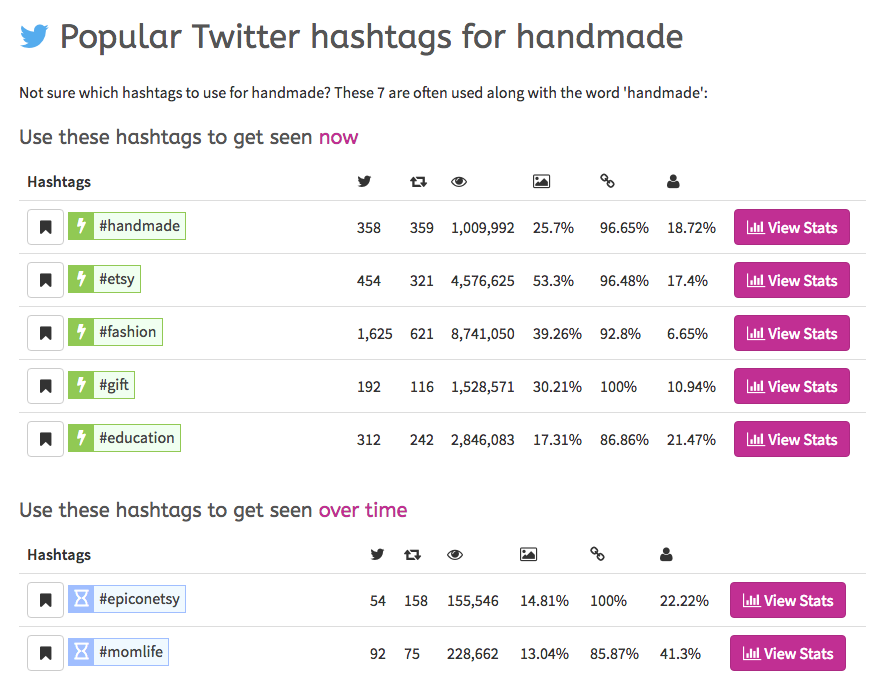Viewport: 881px width, 687px height.
Task: Click the retweet icon in top table header
Action: pos(418,182)
